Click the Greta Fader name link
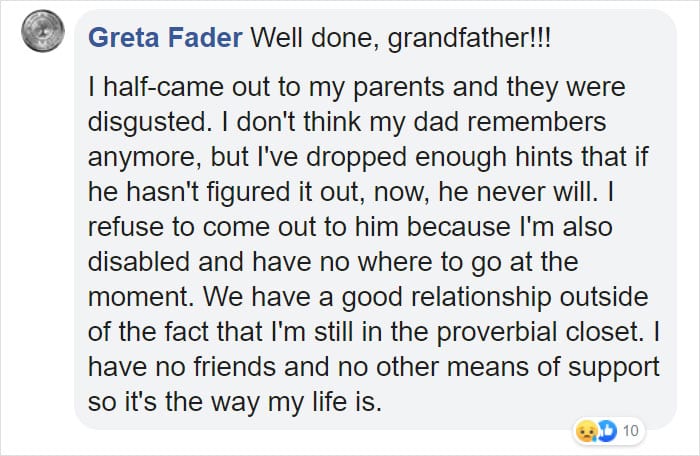The width and height of the screenshot is (700, 456). (165, 37)
